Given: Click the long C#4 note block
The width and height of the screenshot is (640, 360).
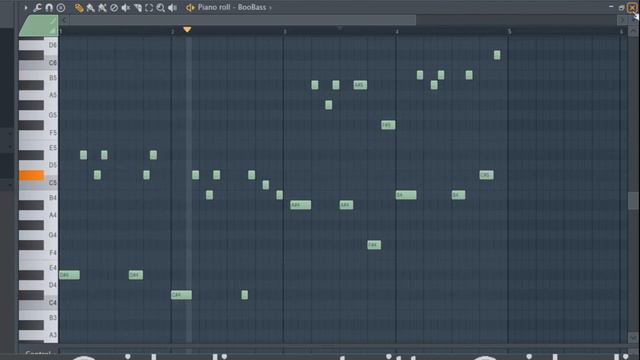Looking at the screenshot, I should click(181, 295).
